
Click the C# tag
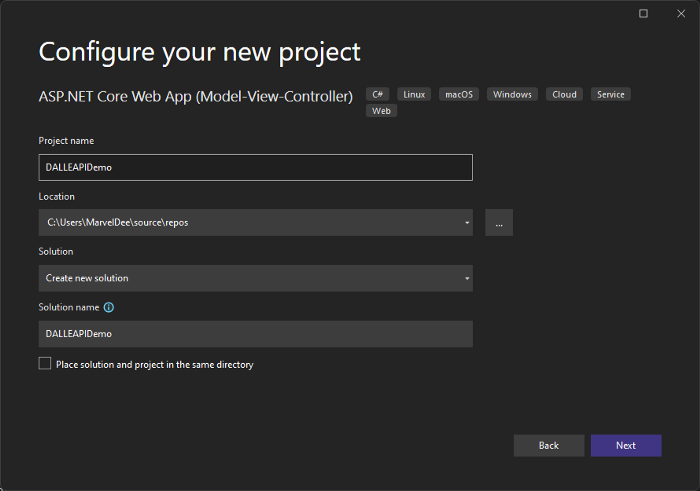(x=378, y=94)
